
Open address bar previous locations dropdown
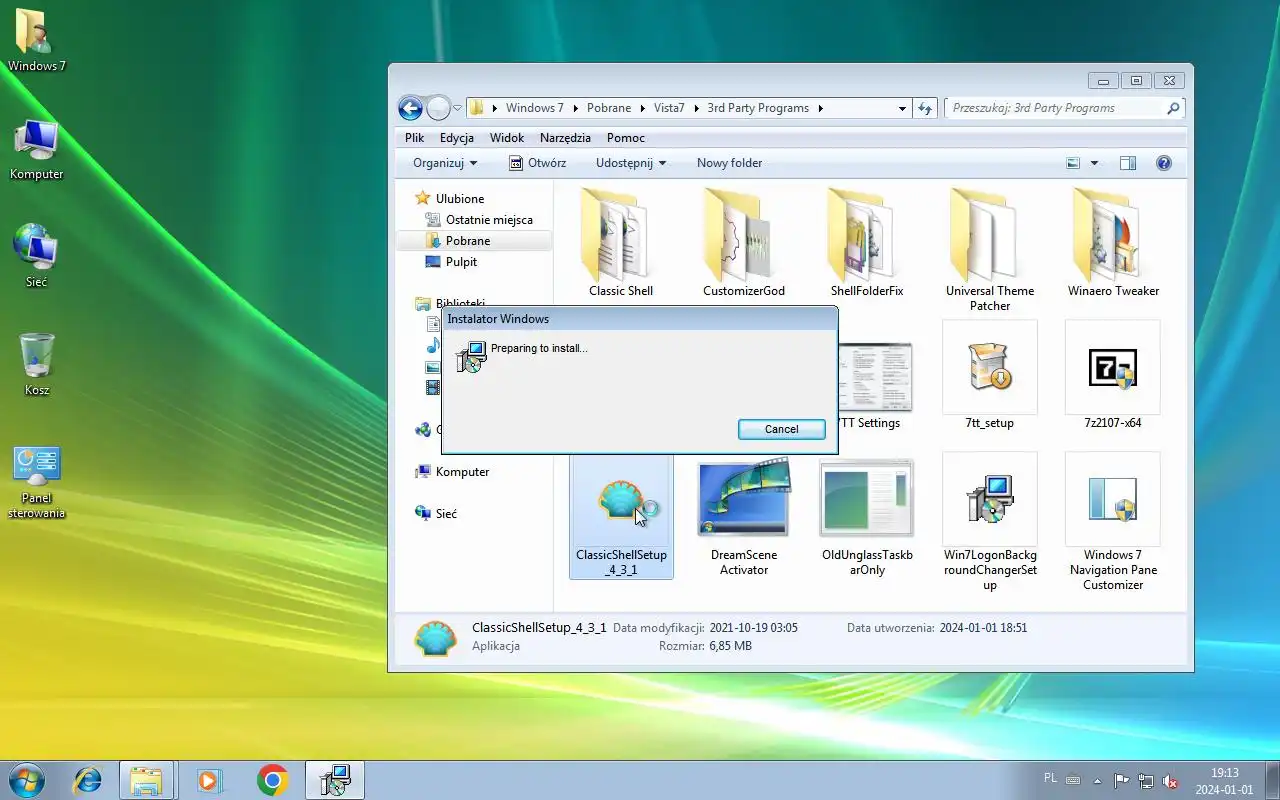click(x=902, y=108)
